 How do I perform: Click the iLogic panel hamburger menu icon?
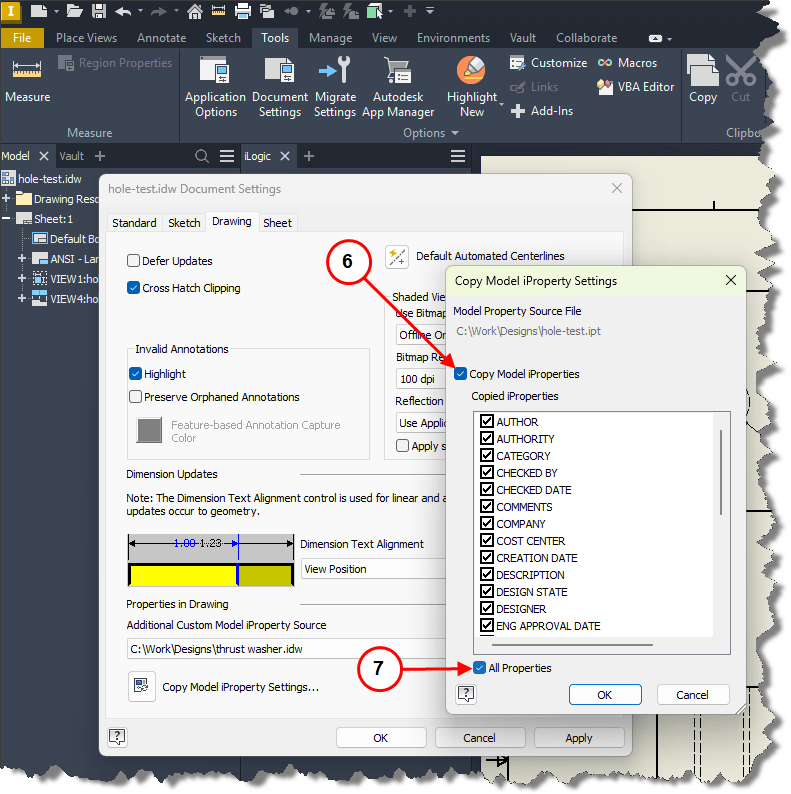click(458, 156)
